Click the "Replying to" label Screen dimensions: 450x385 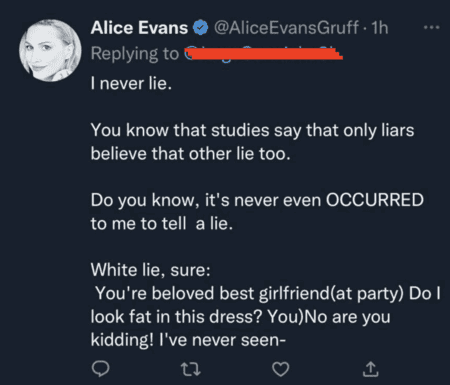click(135, 54)
